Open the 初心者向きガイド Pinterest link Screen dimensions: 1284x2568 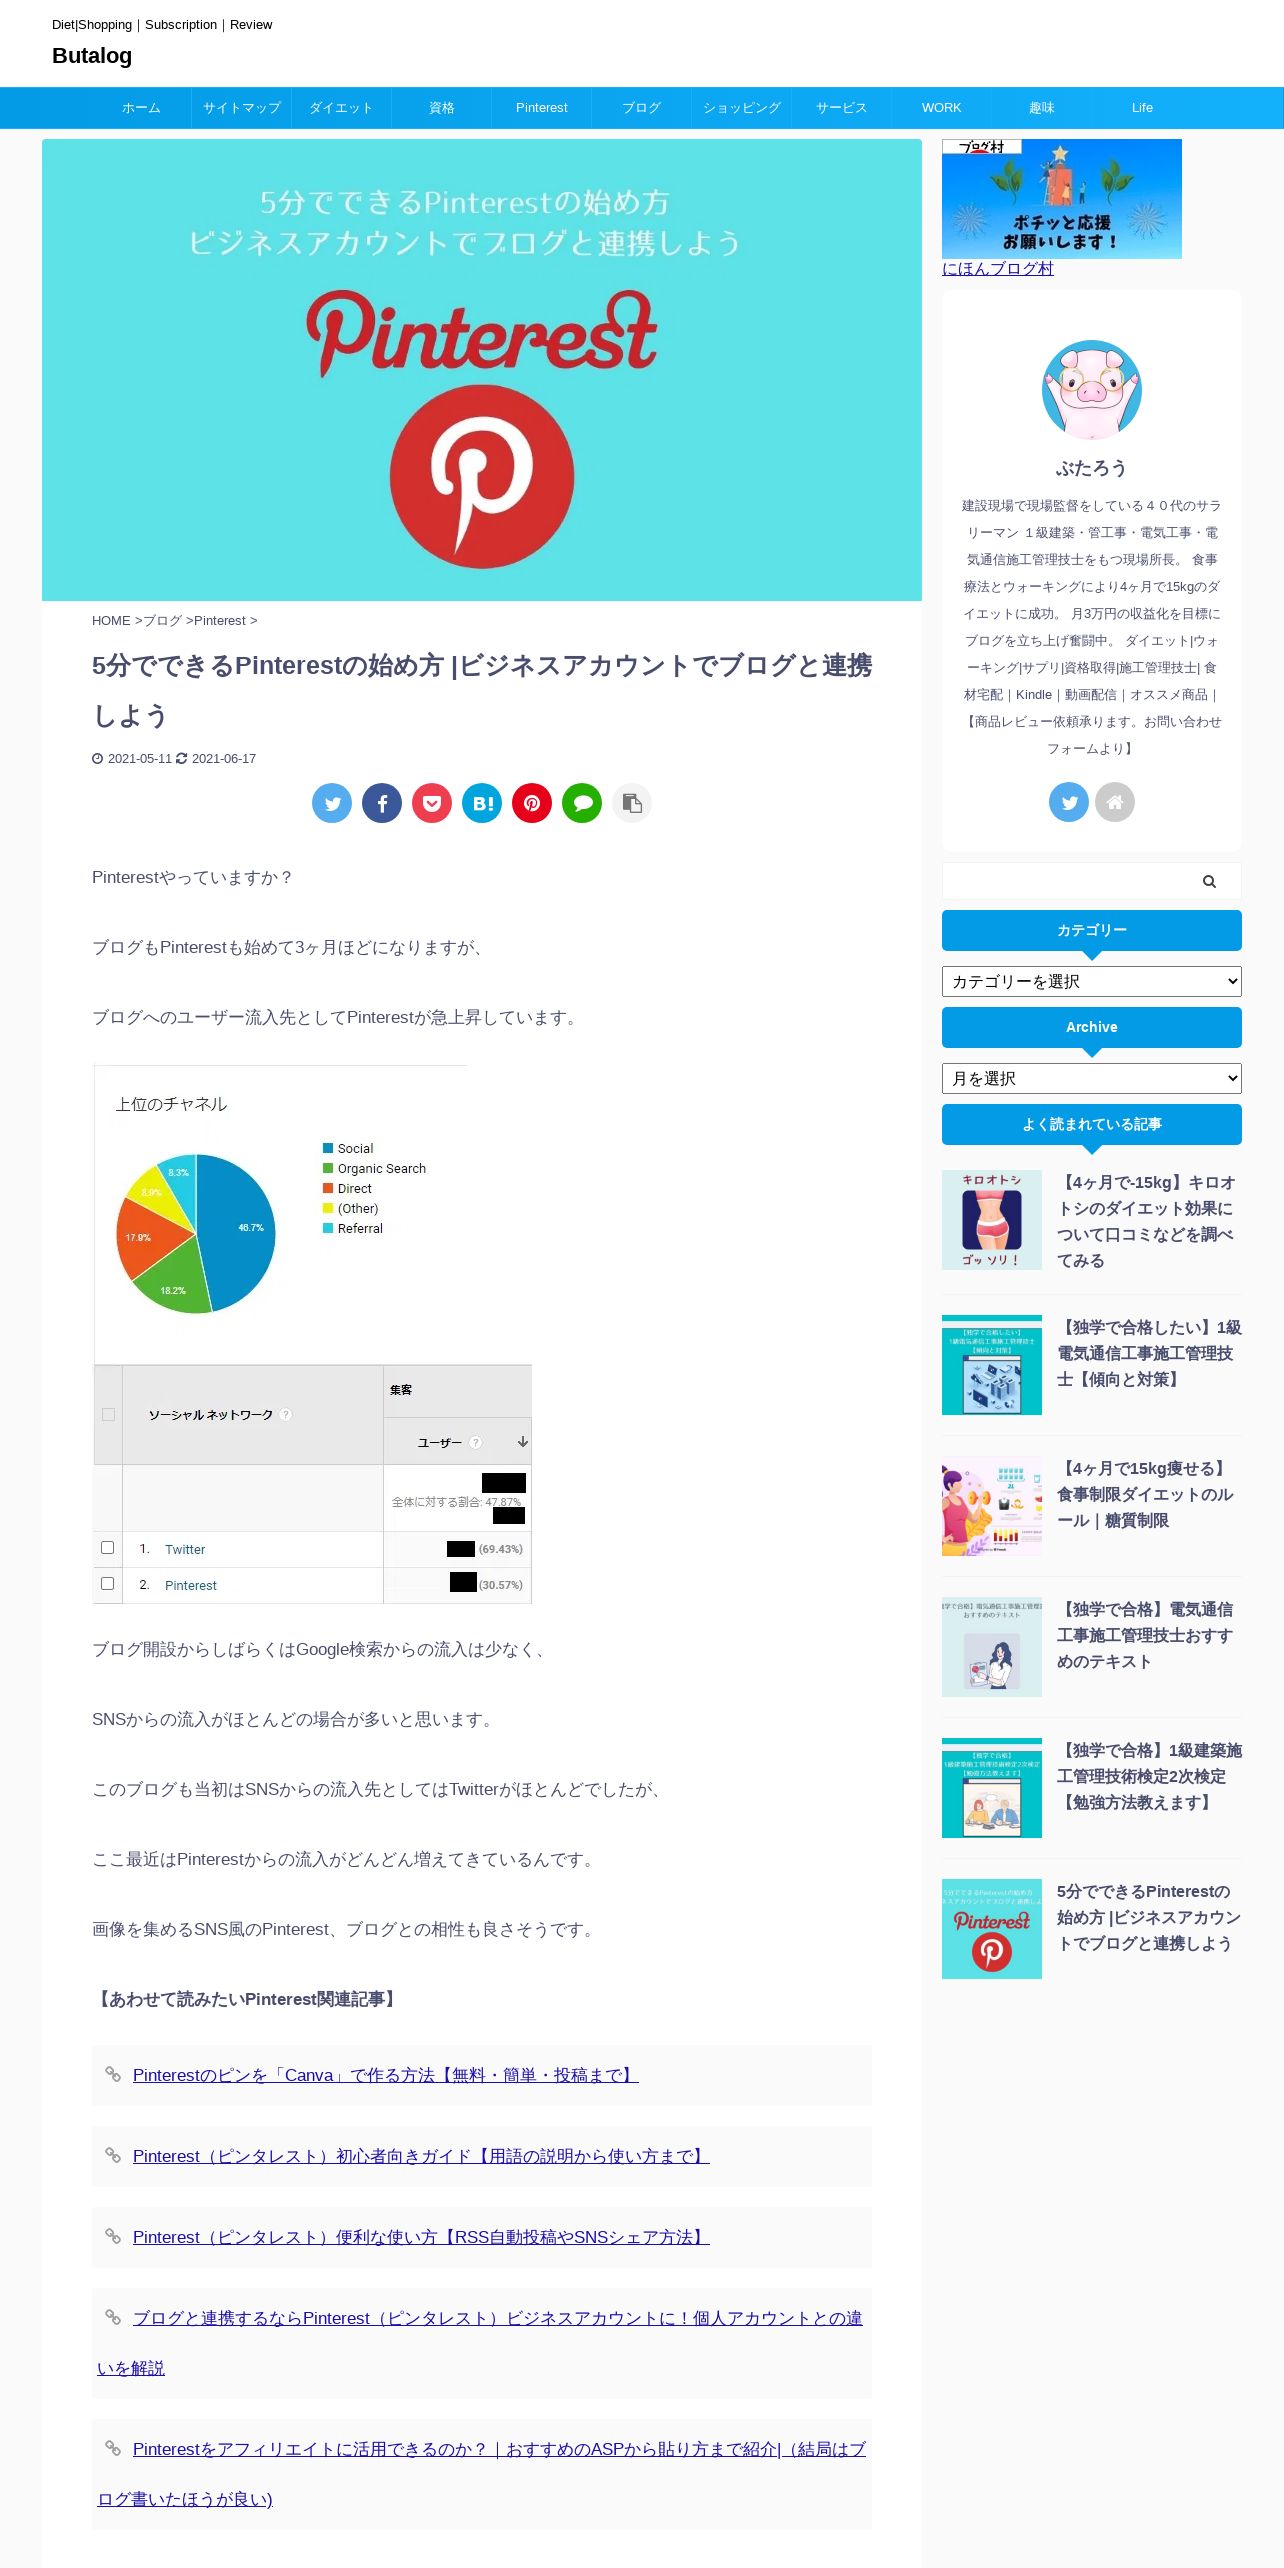[421, 2156]
